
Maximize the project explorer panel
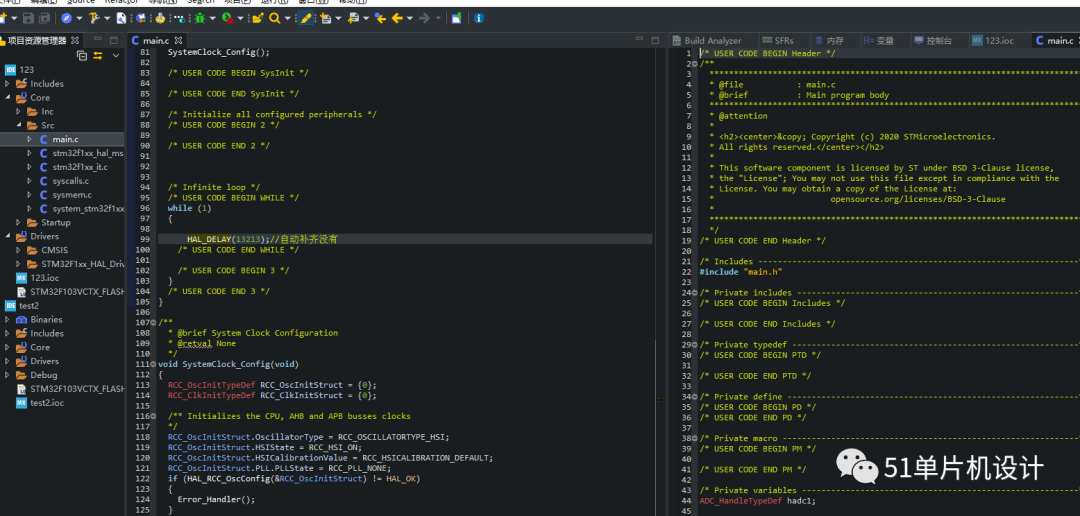click(x=114, y=40)
